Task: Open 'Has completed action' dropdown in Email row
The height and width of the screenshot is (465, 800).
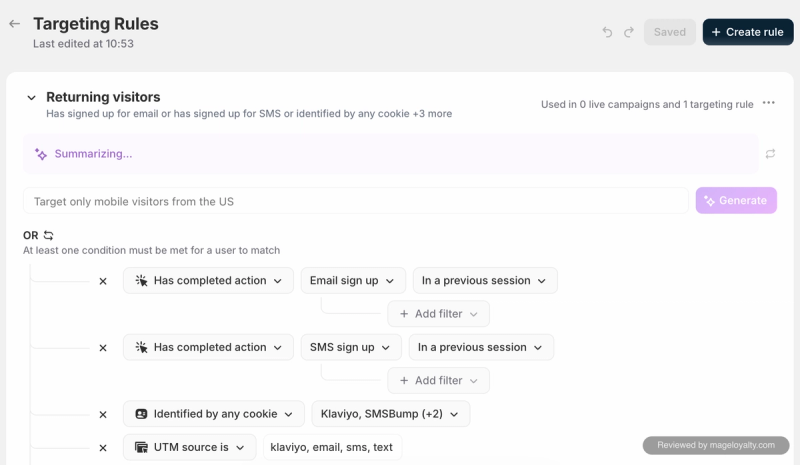Action: pyautogui.click(x=208, y=281)
